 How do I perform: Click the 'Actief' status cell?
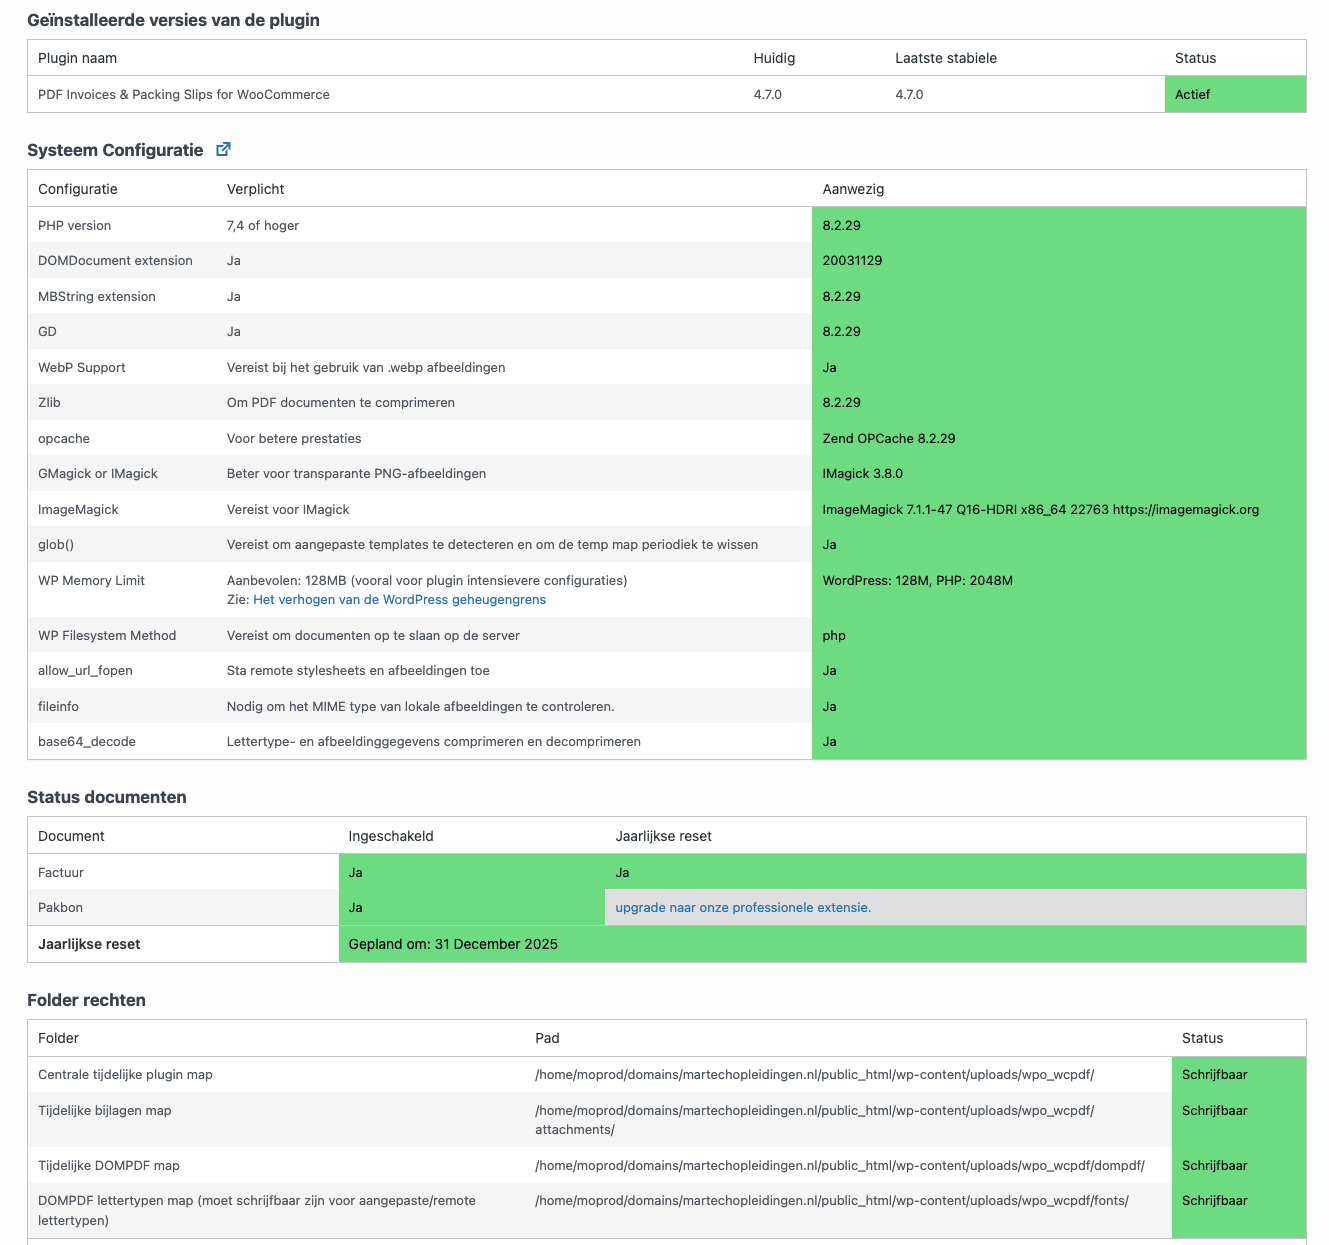click(1235, 95)
